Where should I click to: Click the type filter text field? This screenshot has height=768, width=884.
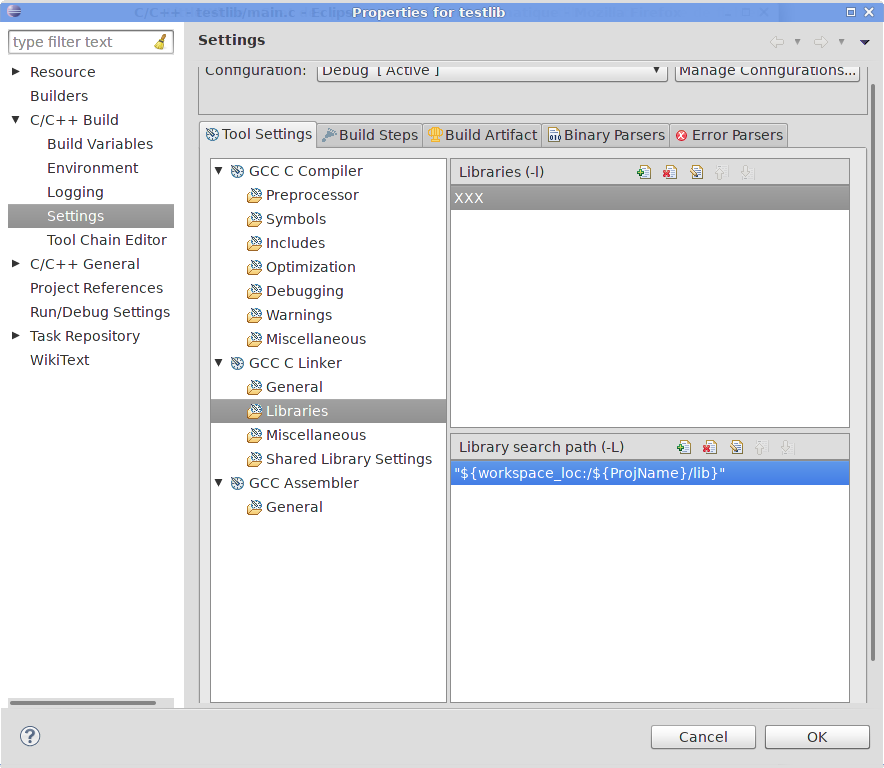(80, 42)
